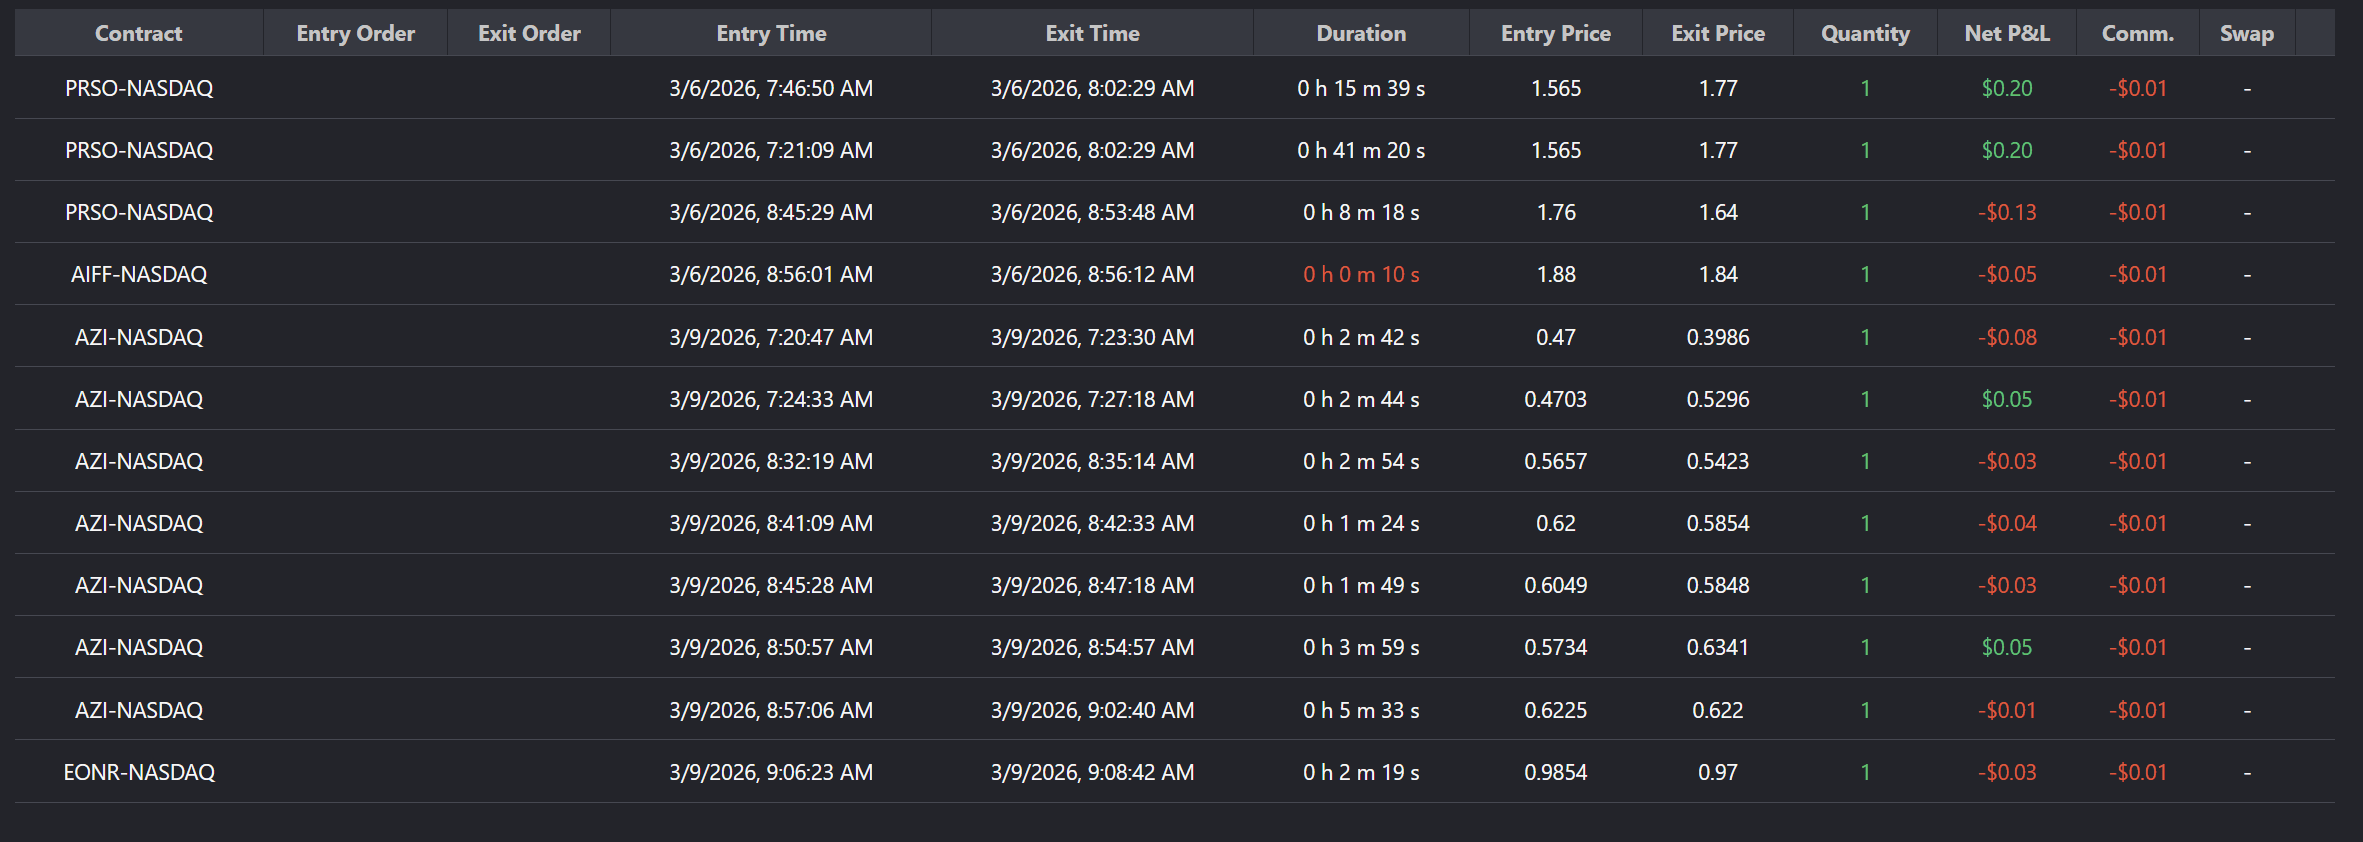Image resolution: width=2363 pixels, height=842 pixels.
Task: Select the -$0.13 Net P&L cell
Action: coord(2006,212)
